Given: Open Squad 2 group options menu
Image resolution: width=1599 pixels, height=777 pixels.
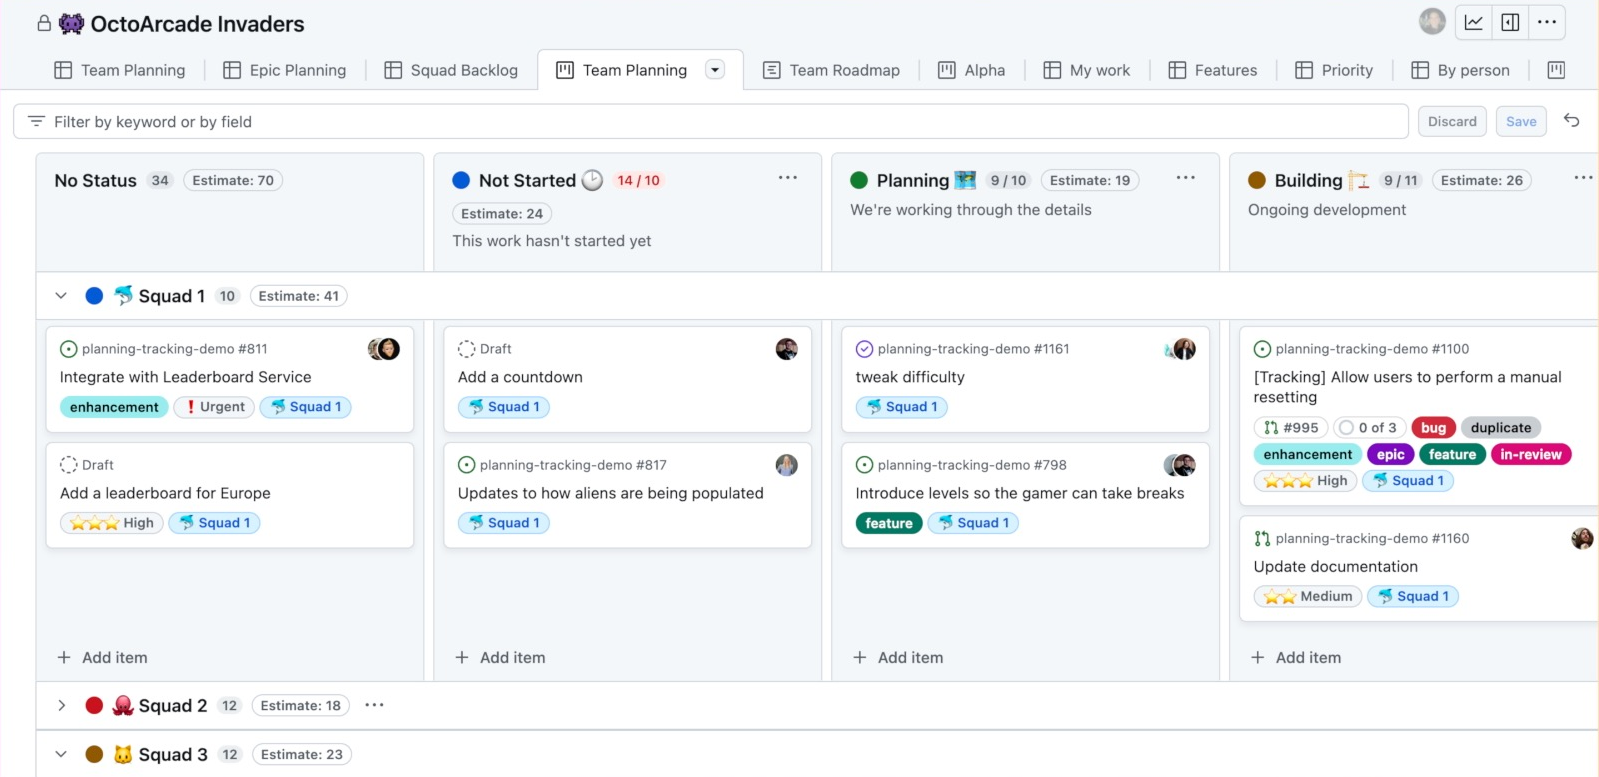Looking at the screenshot, I should [x=374, y=705].
